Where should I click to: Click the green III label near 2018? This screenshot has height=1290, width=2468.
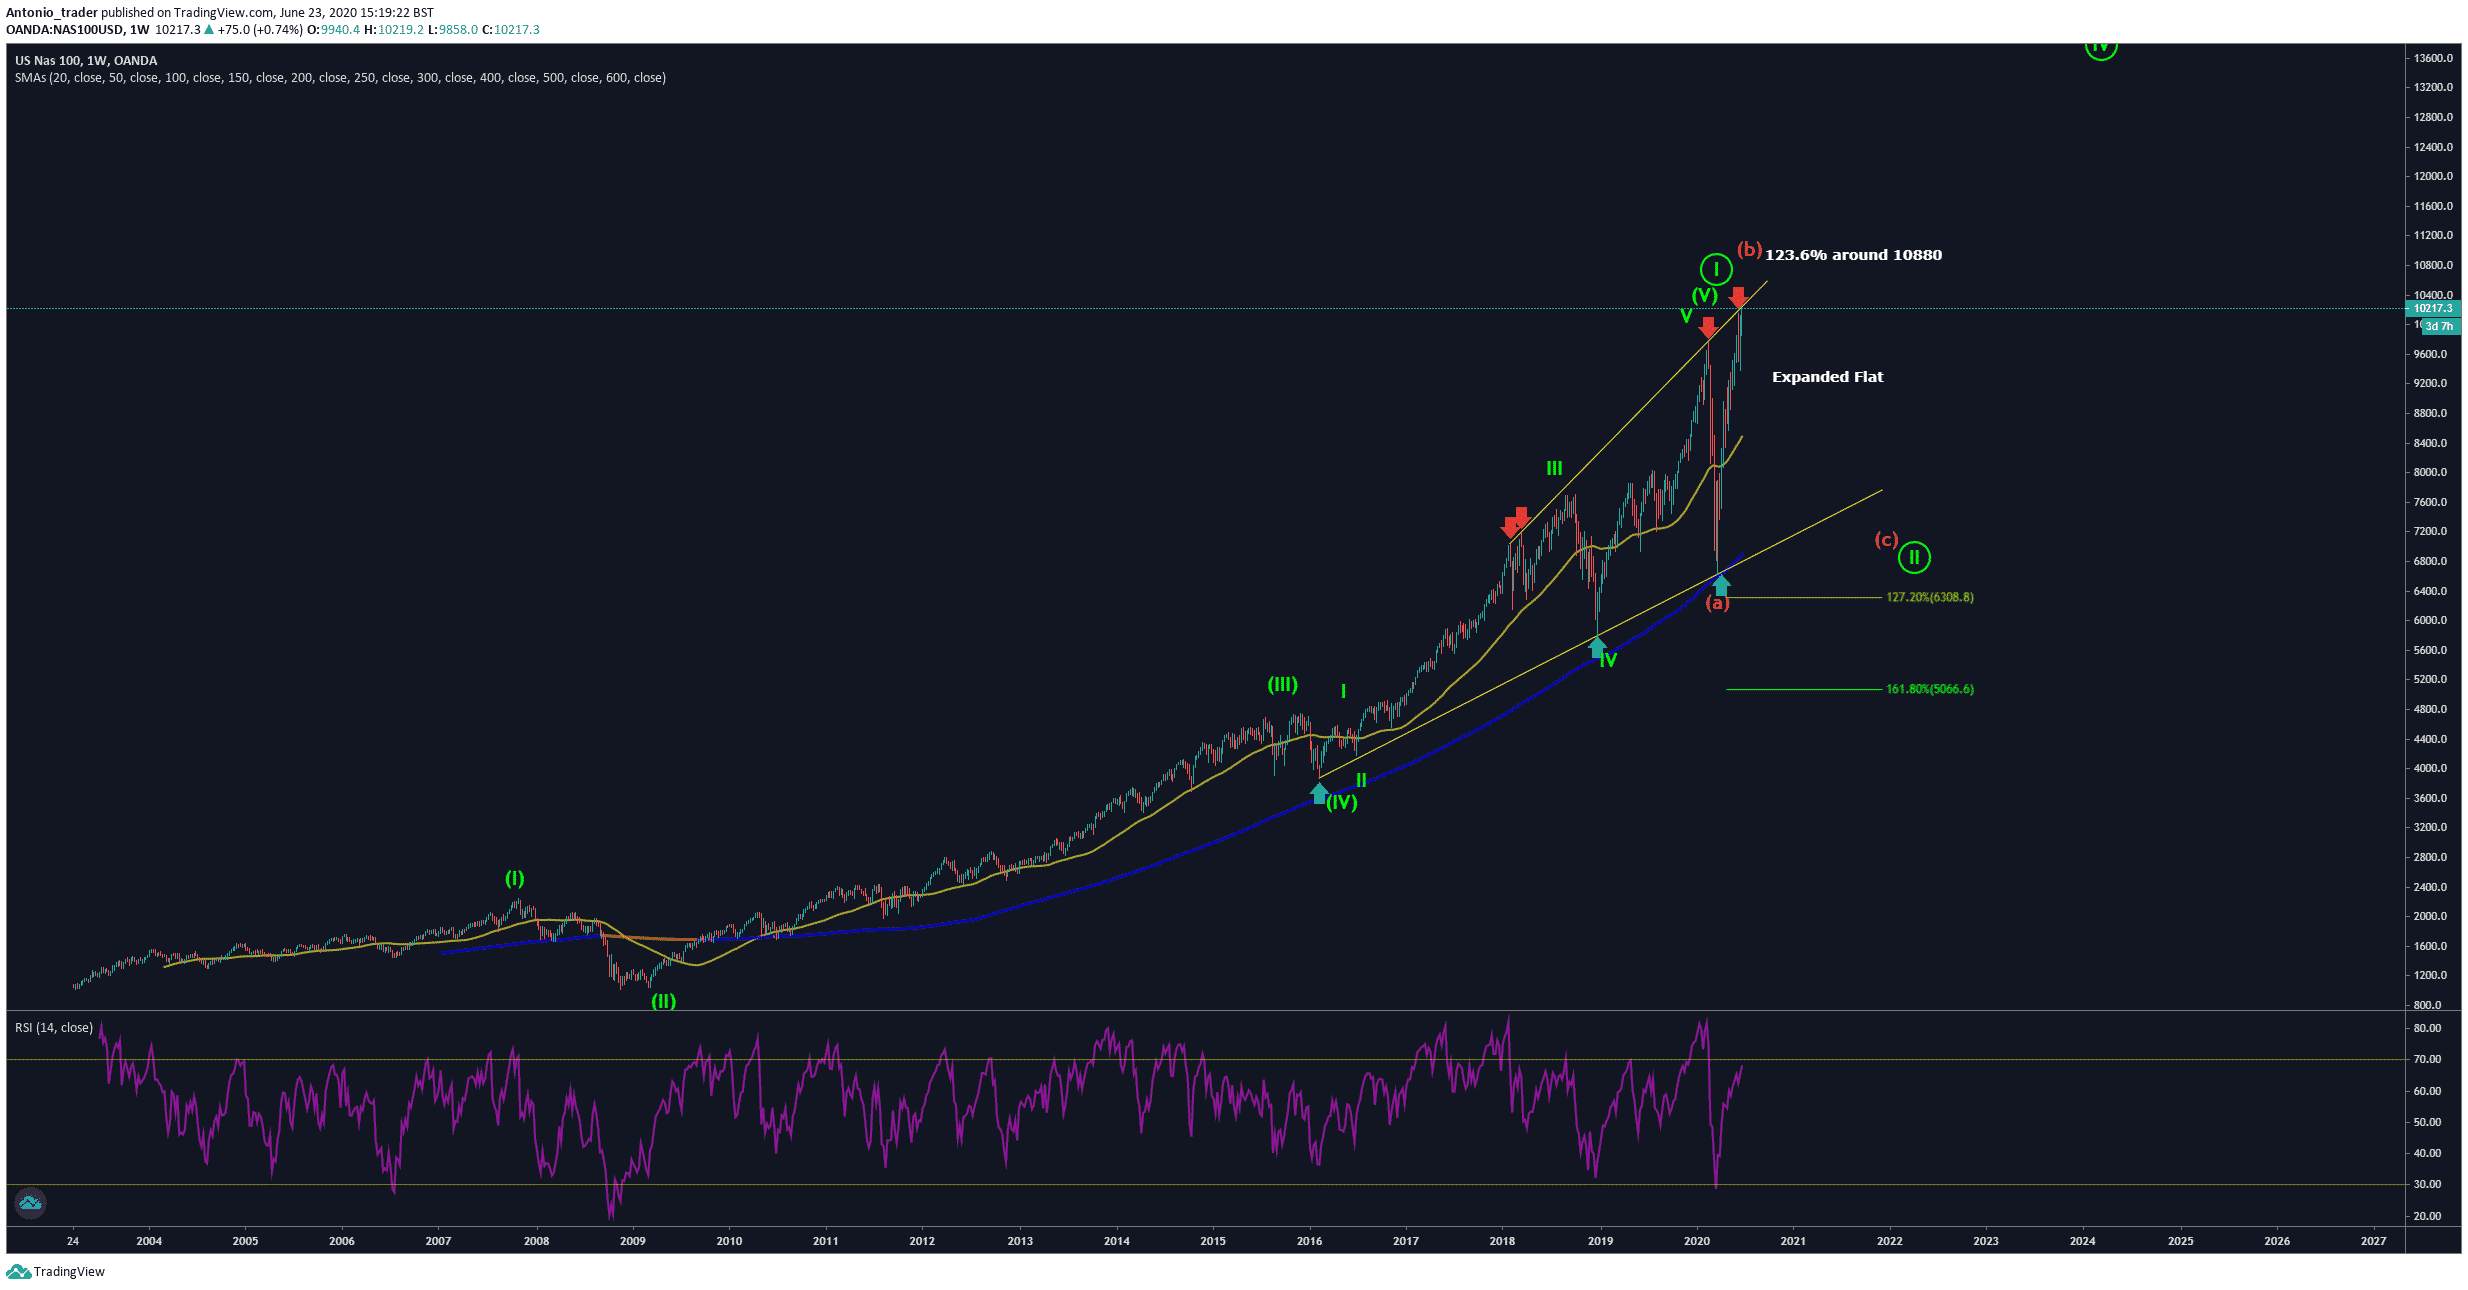point(1554,468)
